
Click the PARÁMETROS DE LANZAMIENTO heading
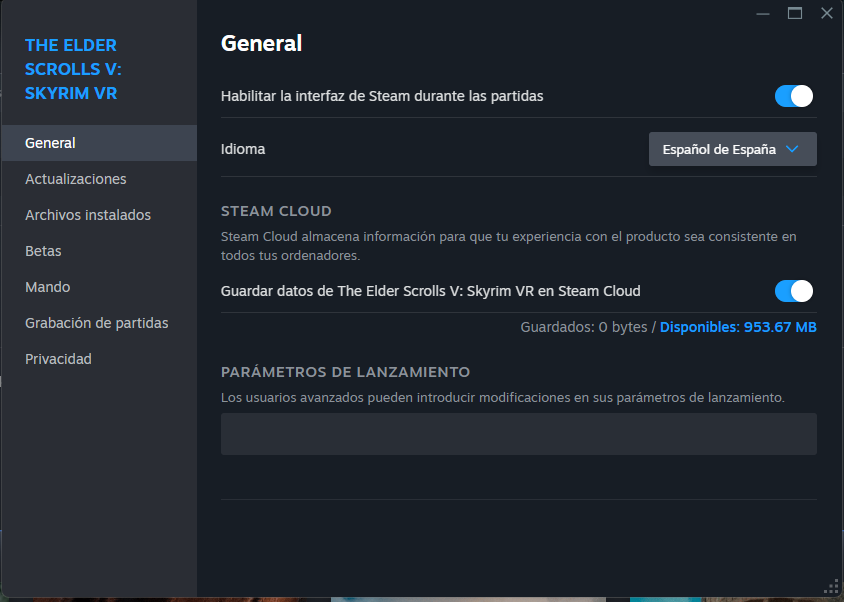(346, 372)
